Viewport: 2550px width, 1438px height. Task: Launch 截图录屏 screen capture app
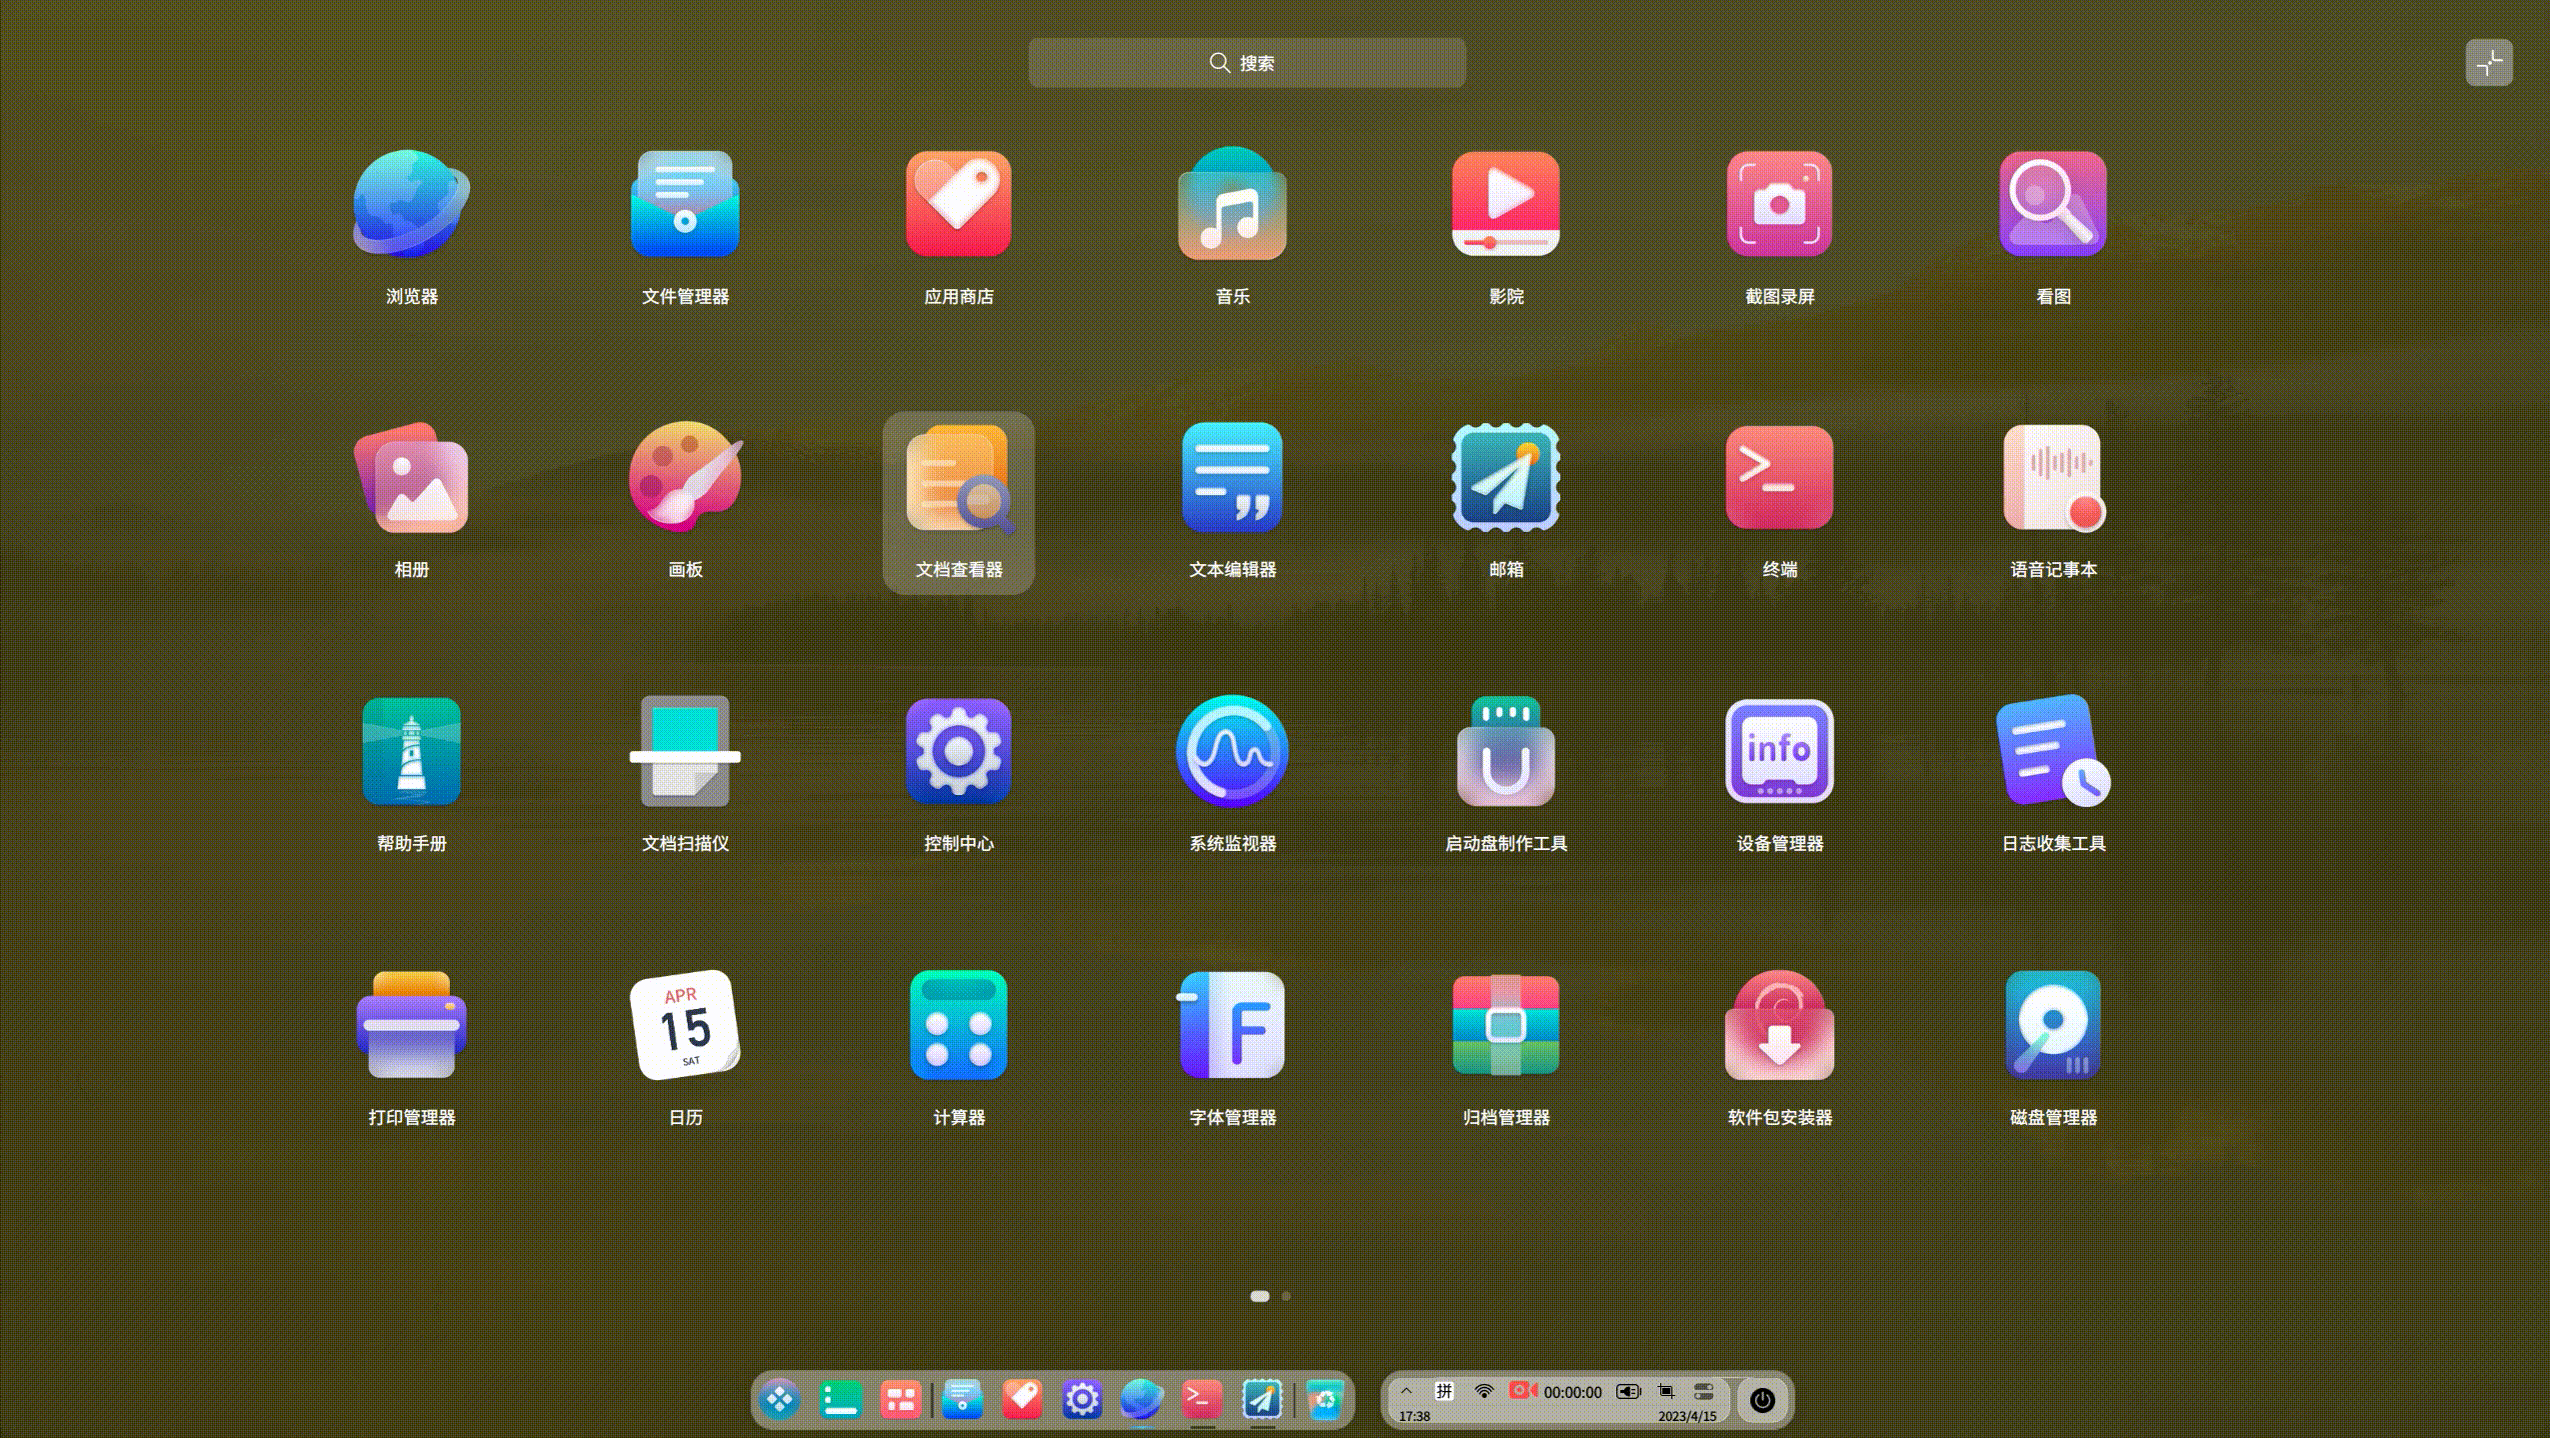click(x=1779, y=204)
